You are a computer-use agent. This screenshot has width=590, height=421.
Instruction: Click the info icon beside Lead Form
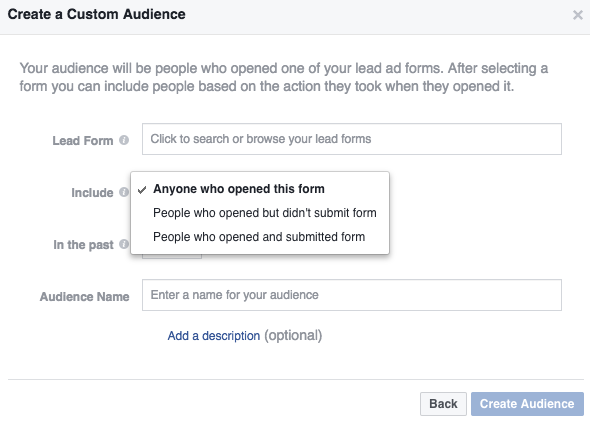coord(124,140)
